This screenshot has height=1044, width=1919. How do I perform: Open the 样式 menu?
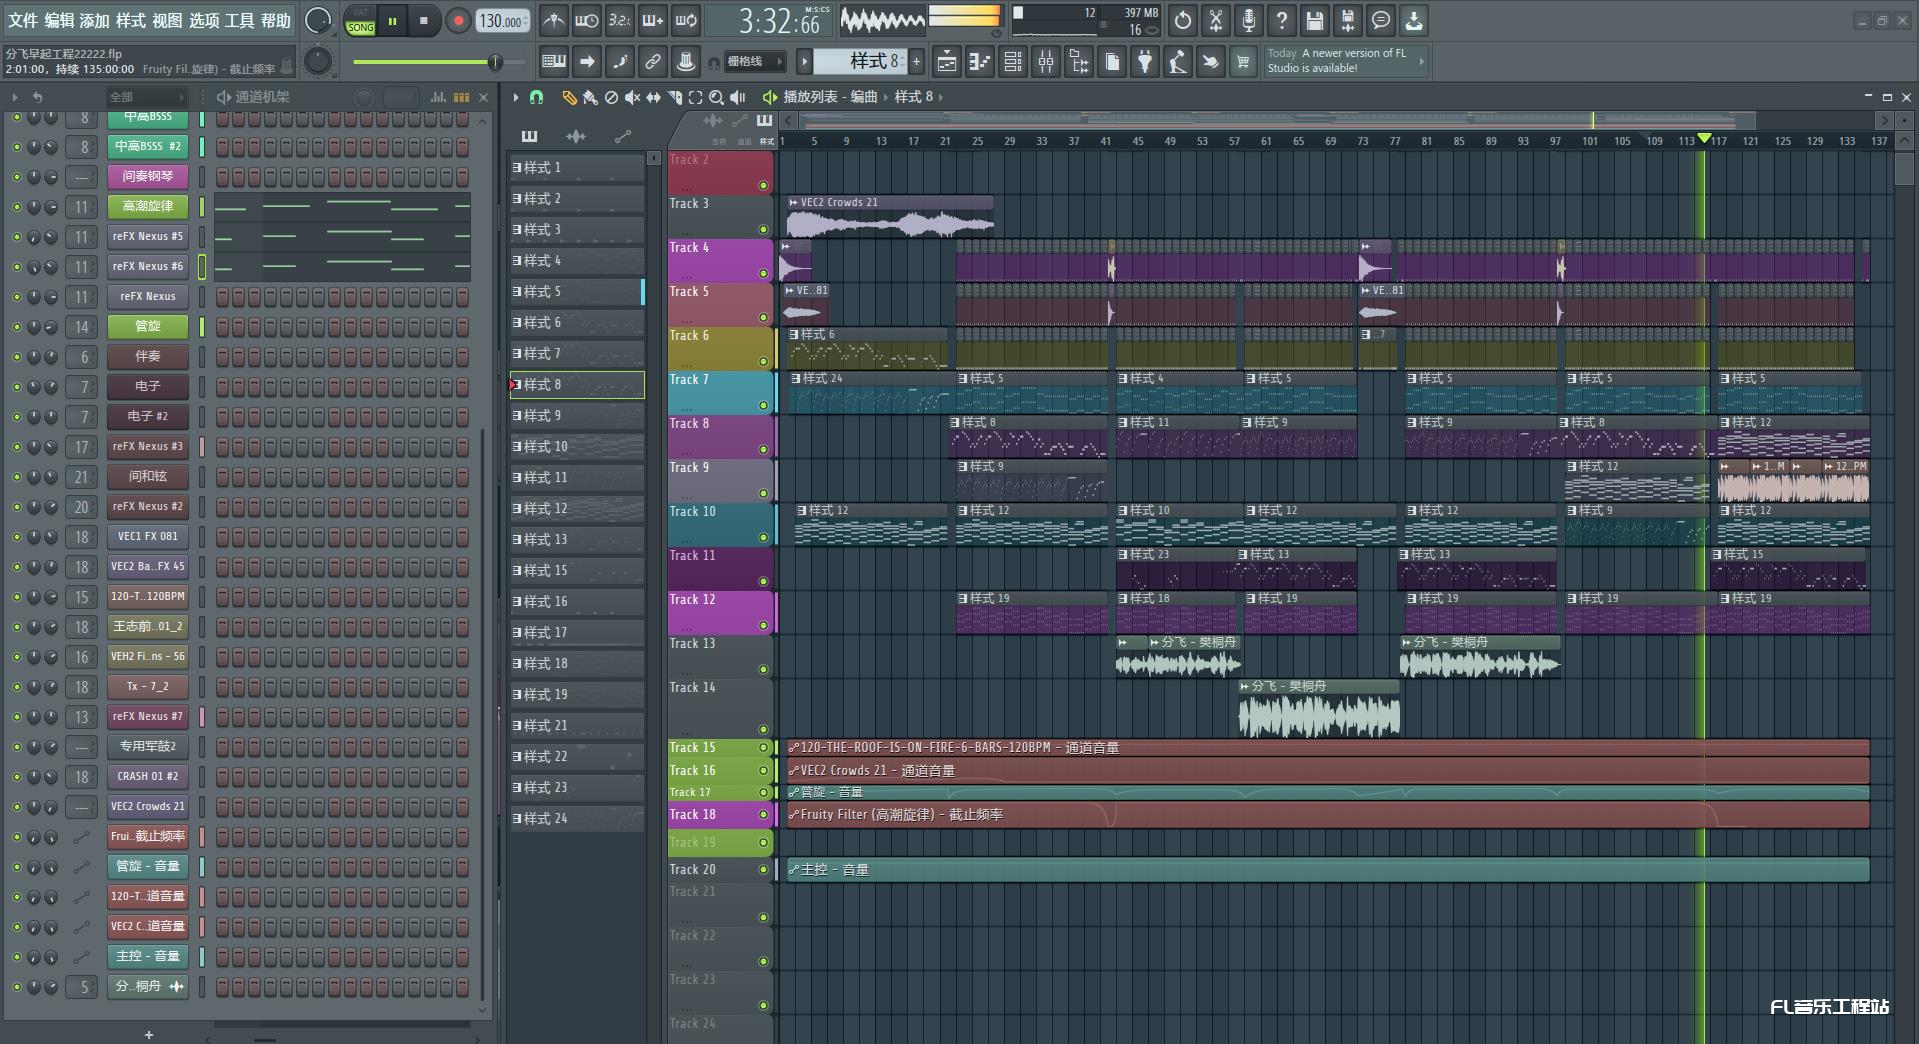coord(131,20)
